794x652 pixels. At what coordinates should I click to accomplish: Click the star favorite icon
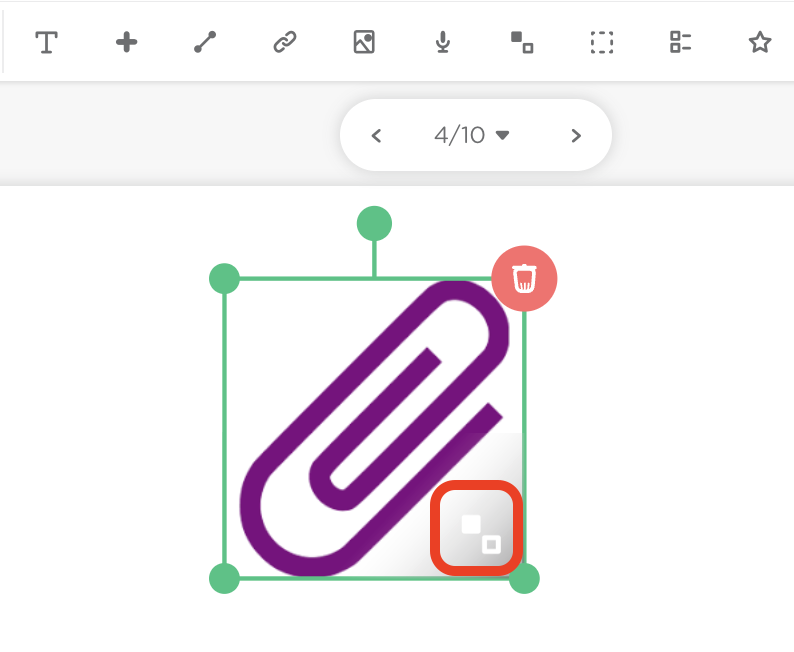point(760,42)
